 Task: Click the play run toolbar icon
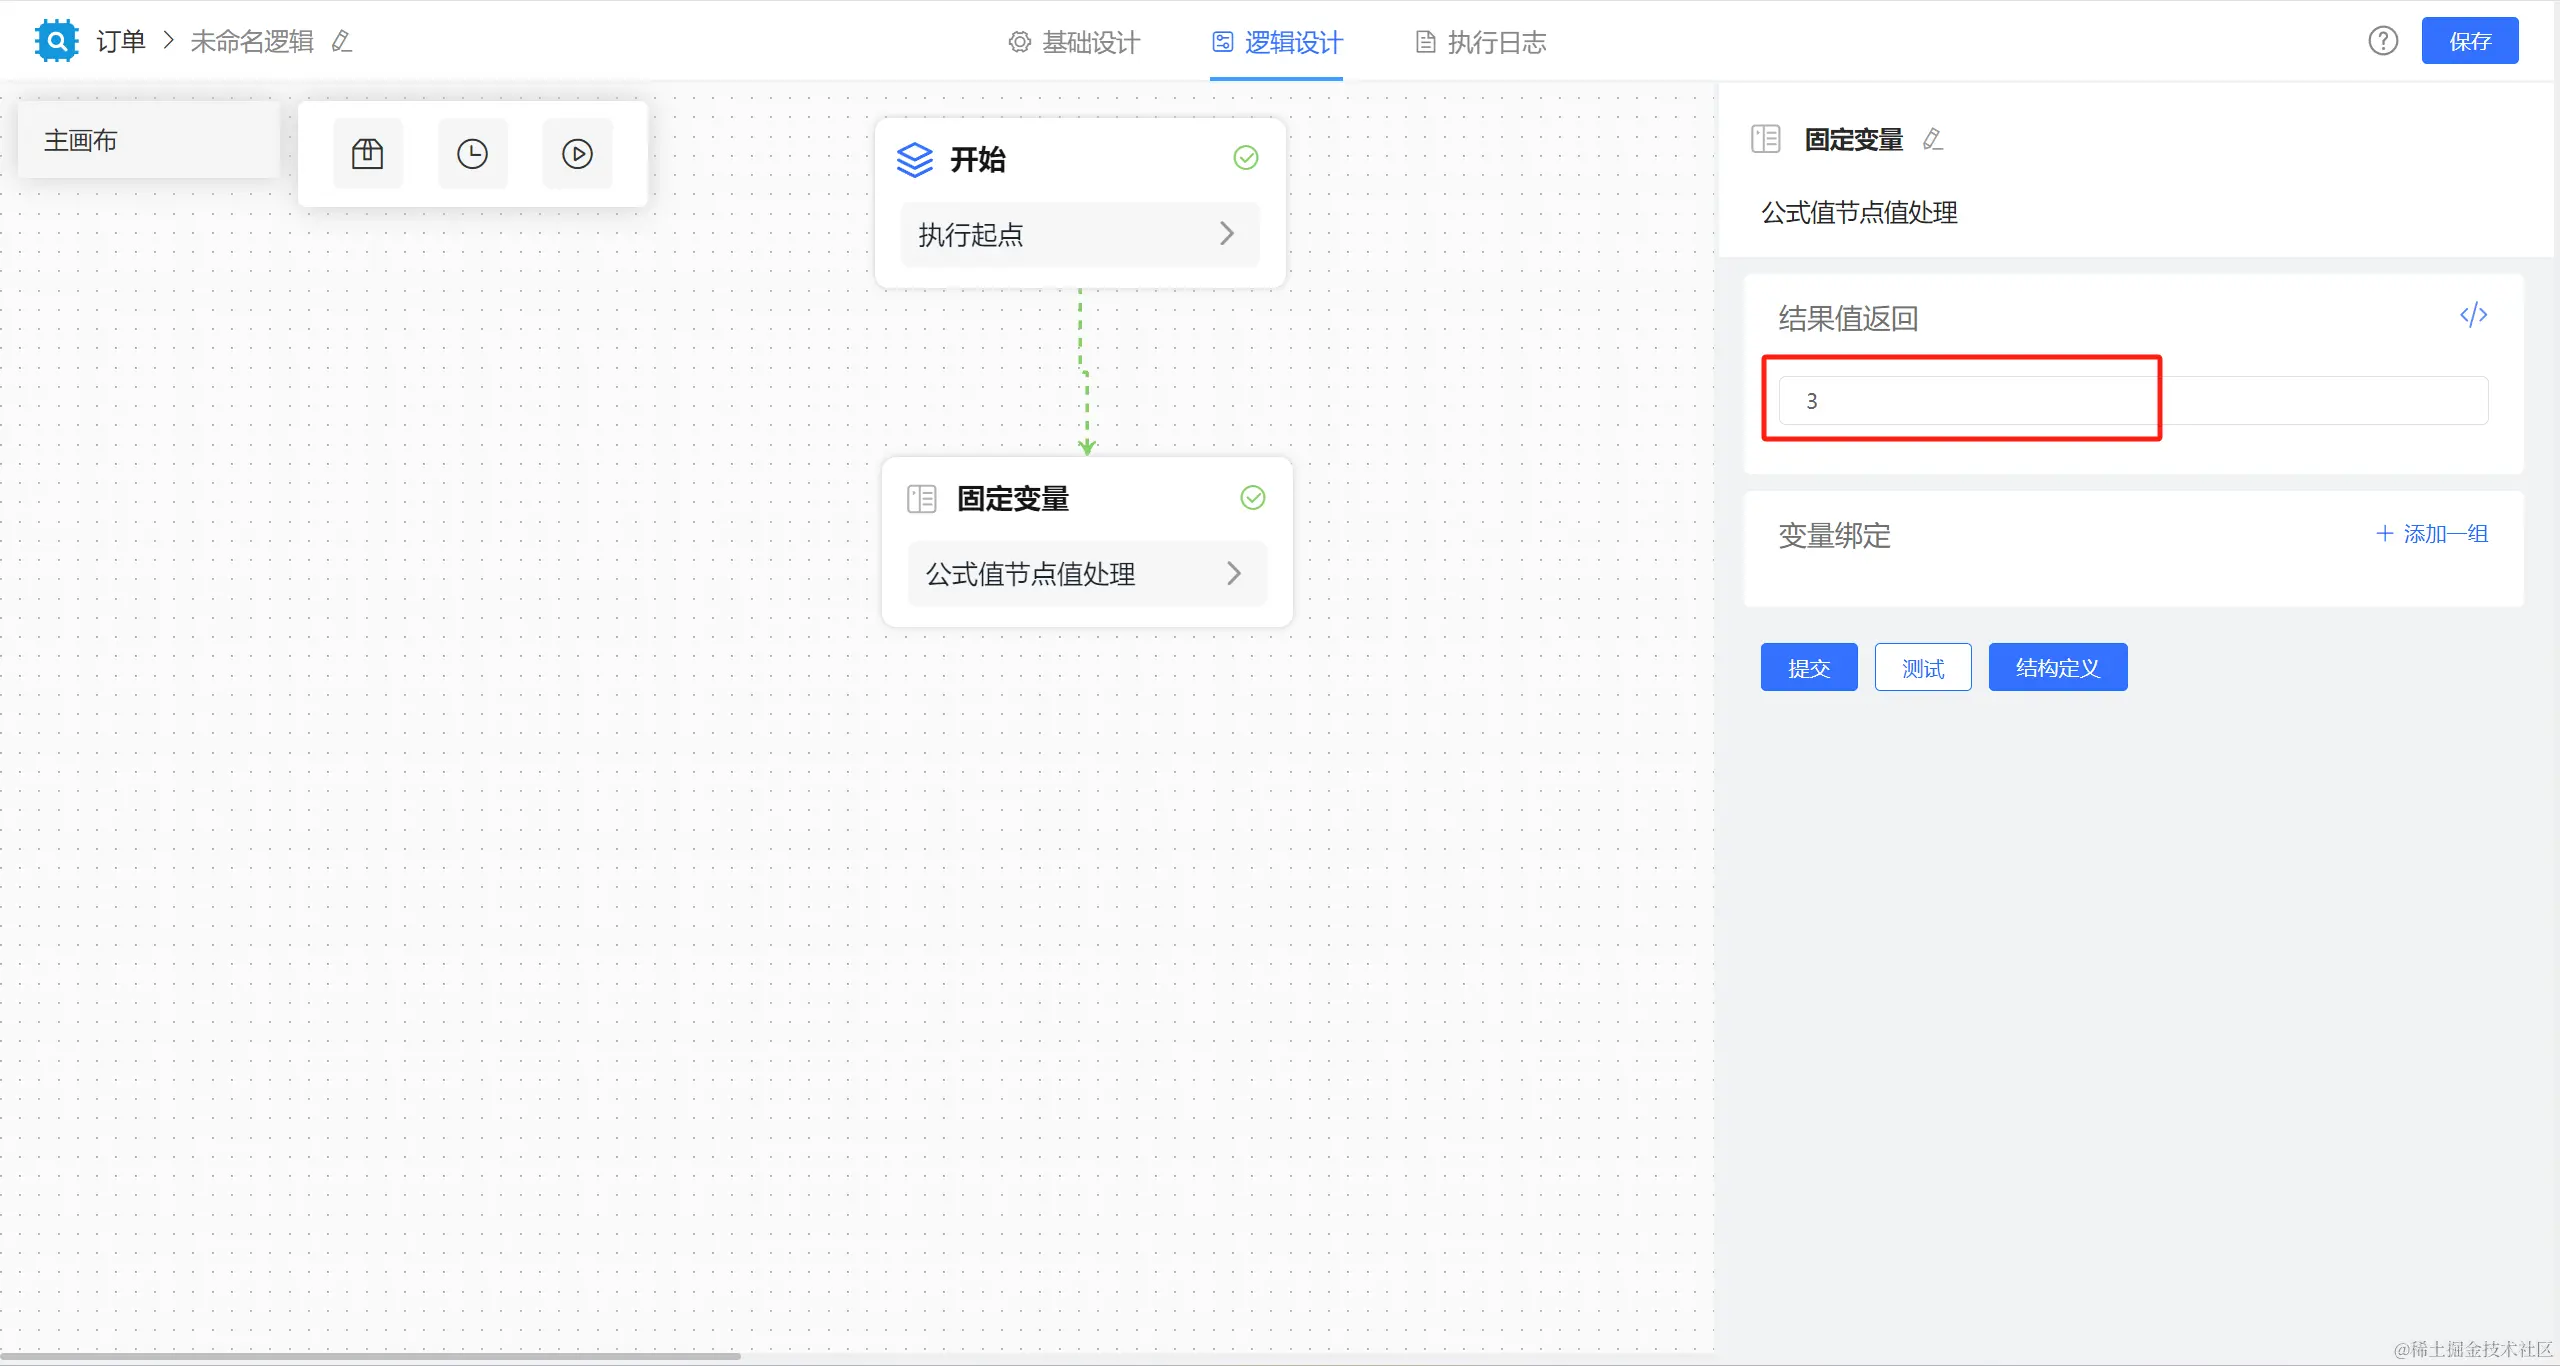577,153
